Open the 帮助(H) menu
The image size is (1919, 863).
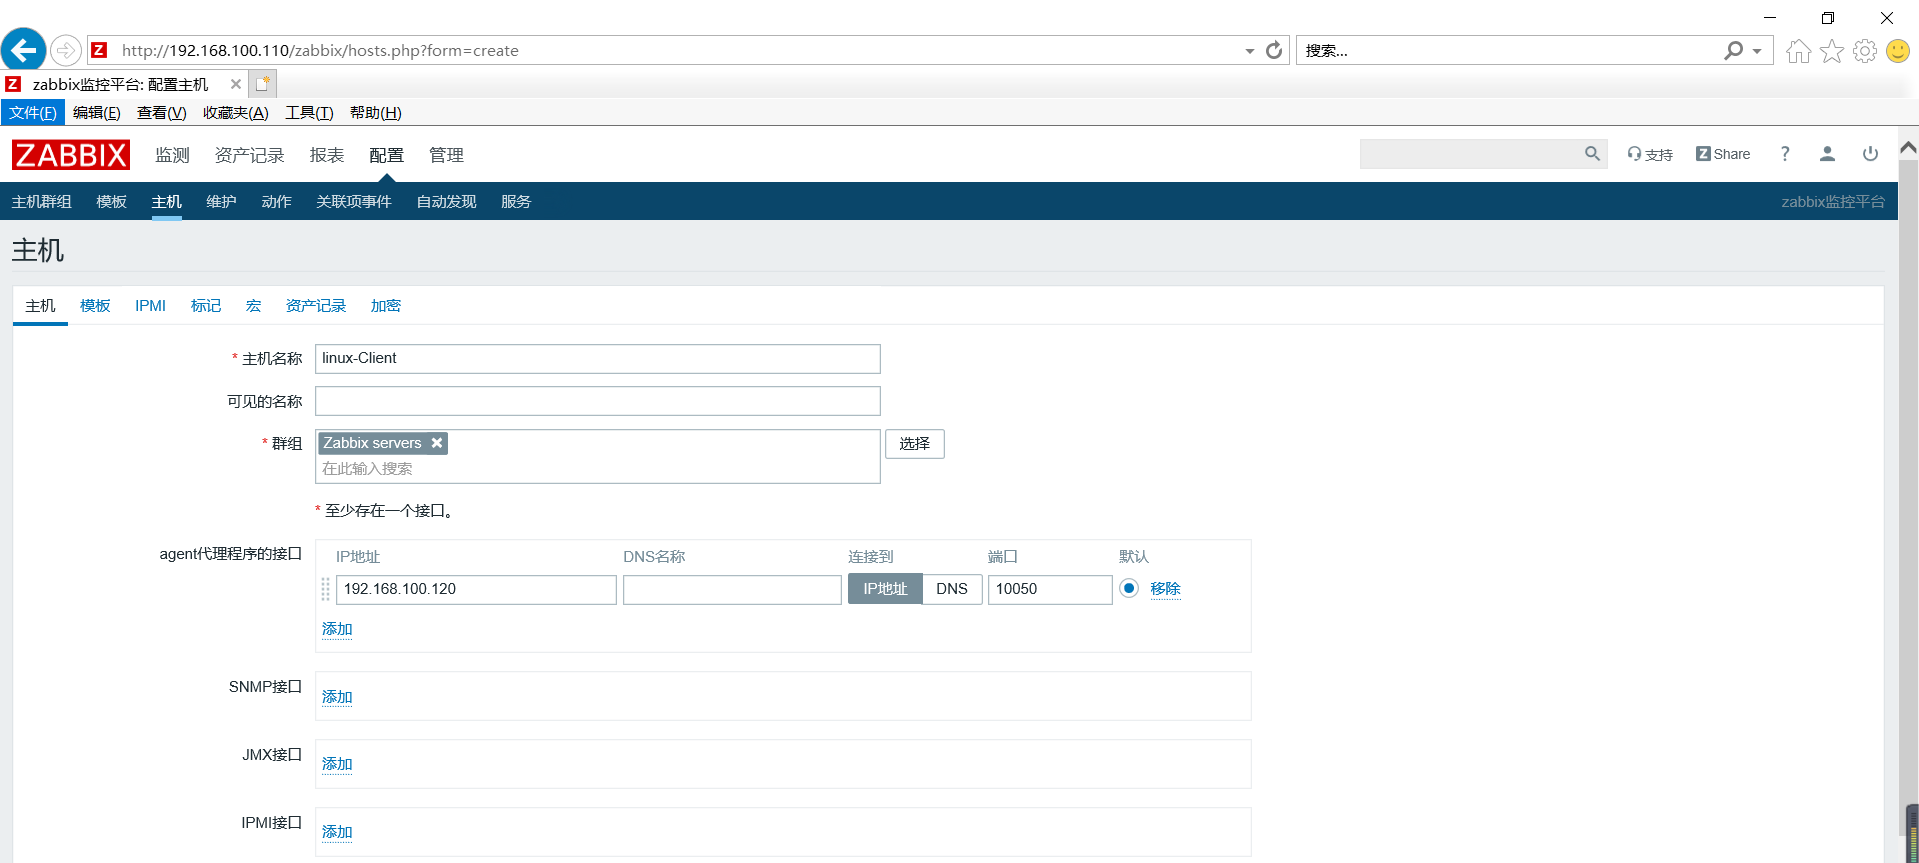376,113
